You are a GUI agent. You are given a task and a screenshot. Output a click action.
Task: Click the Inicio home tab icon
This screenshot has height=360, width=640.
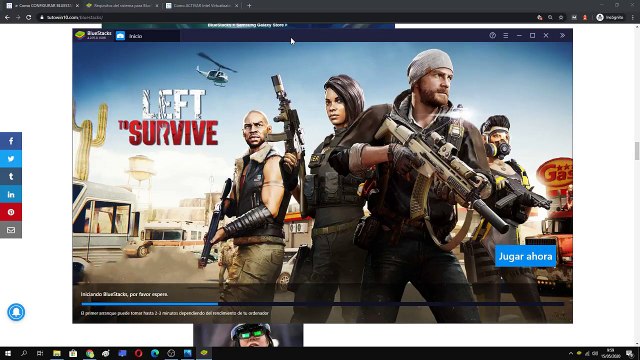pos(120,36)
